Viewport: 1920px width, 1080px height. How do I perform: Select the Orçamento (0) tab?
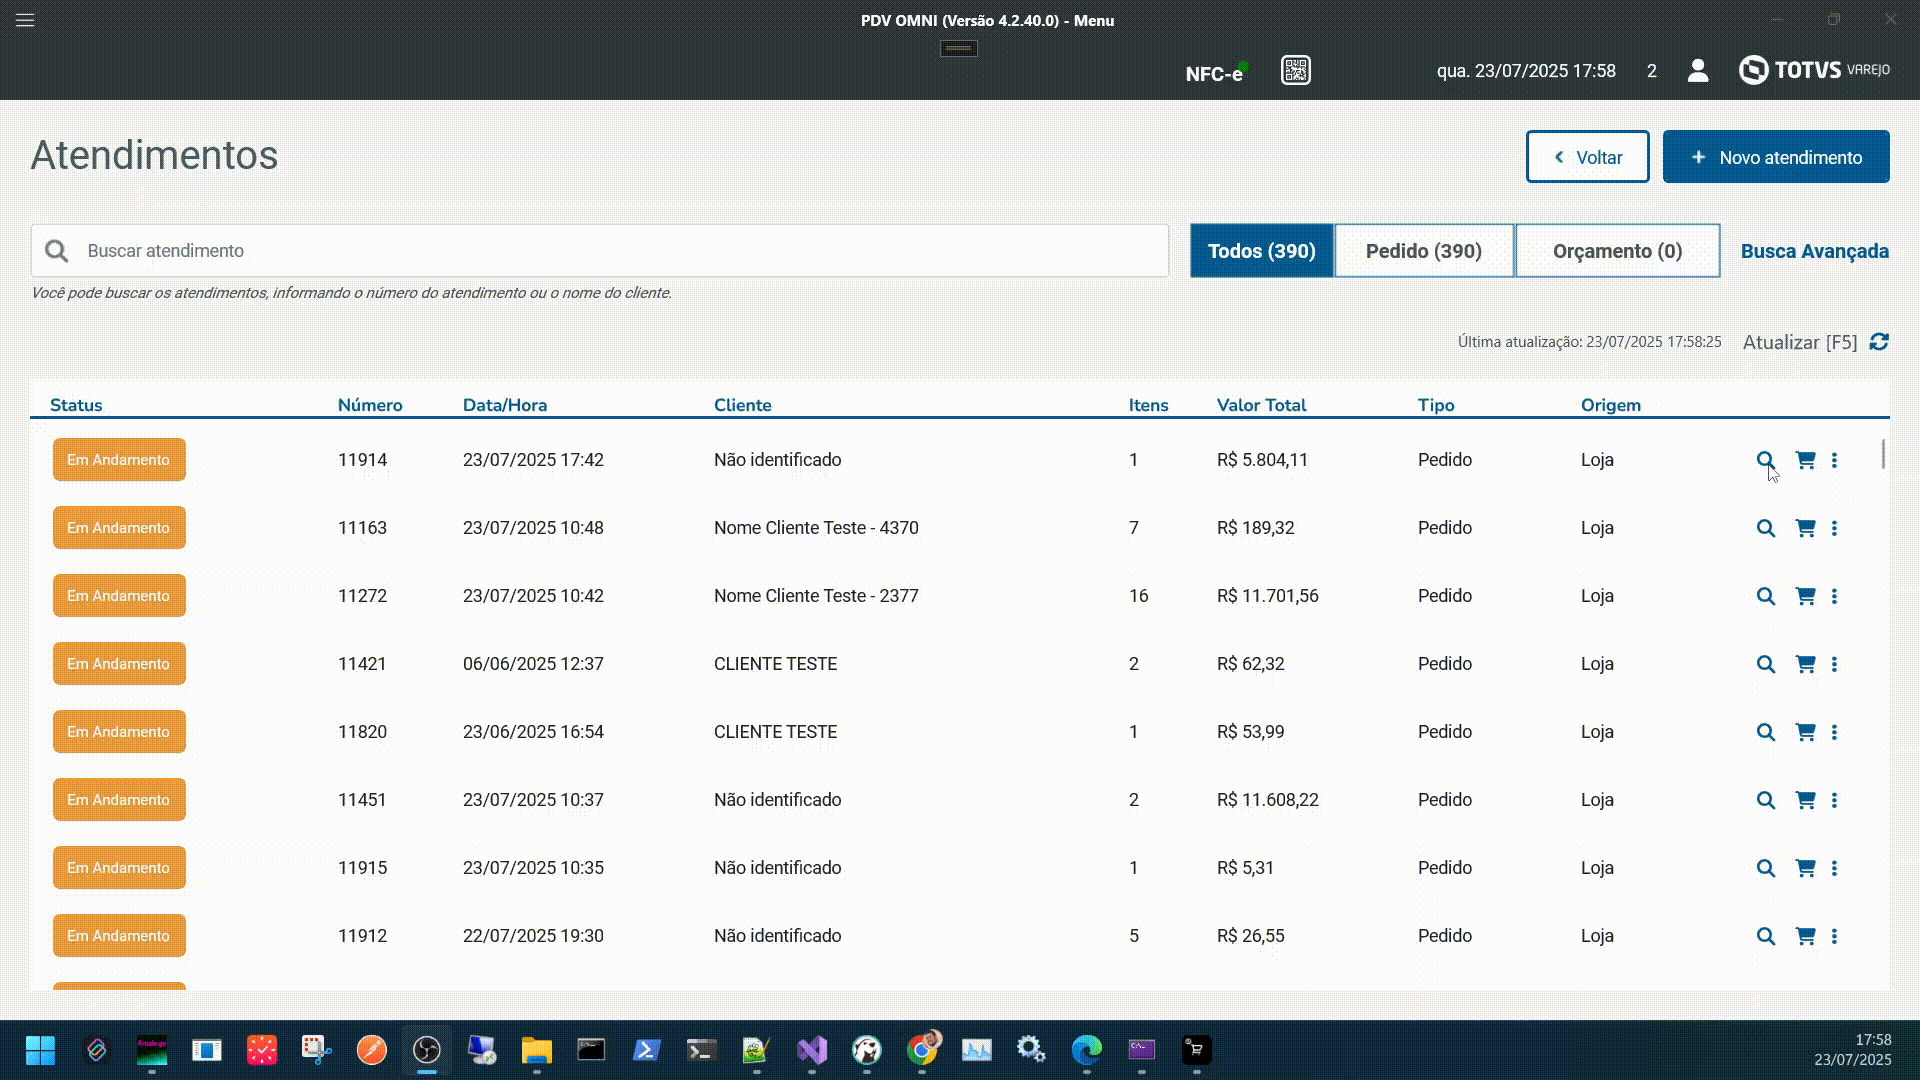click(x=1617, y=251)
